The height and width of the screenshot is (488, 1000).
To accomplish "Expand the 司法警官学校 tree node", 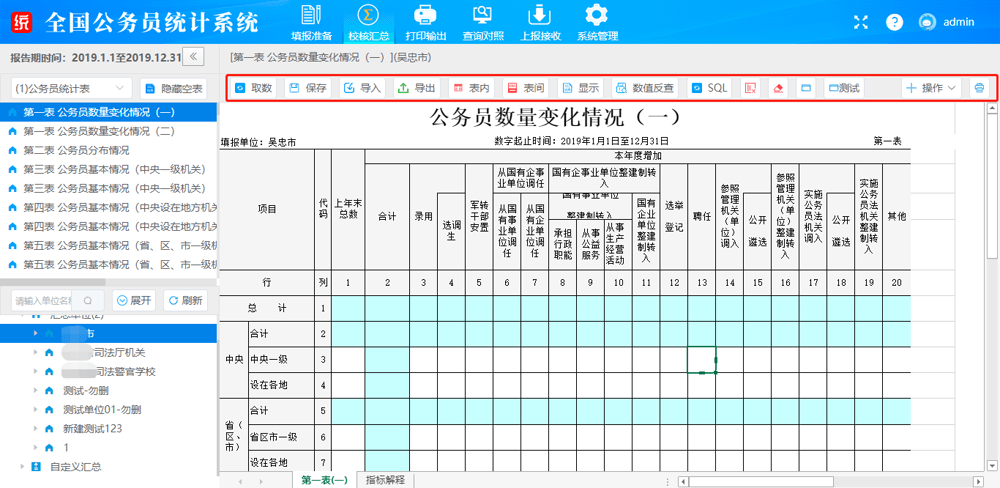I will (35, 371).
